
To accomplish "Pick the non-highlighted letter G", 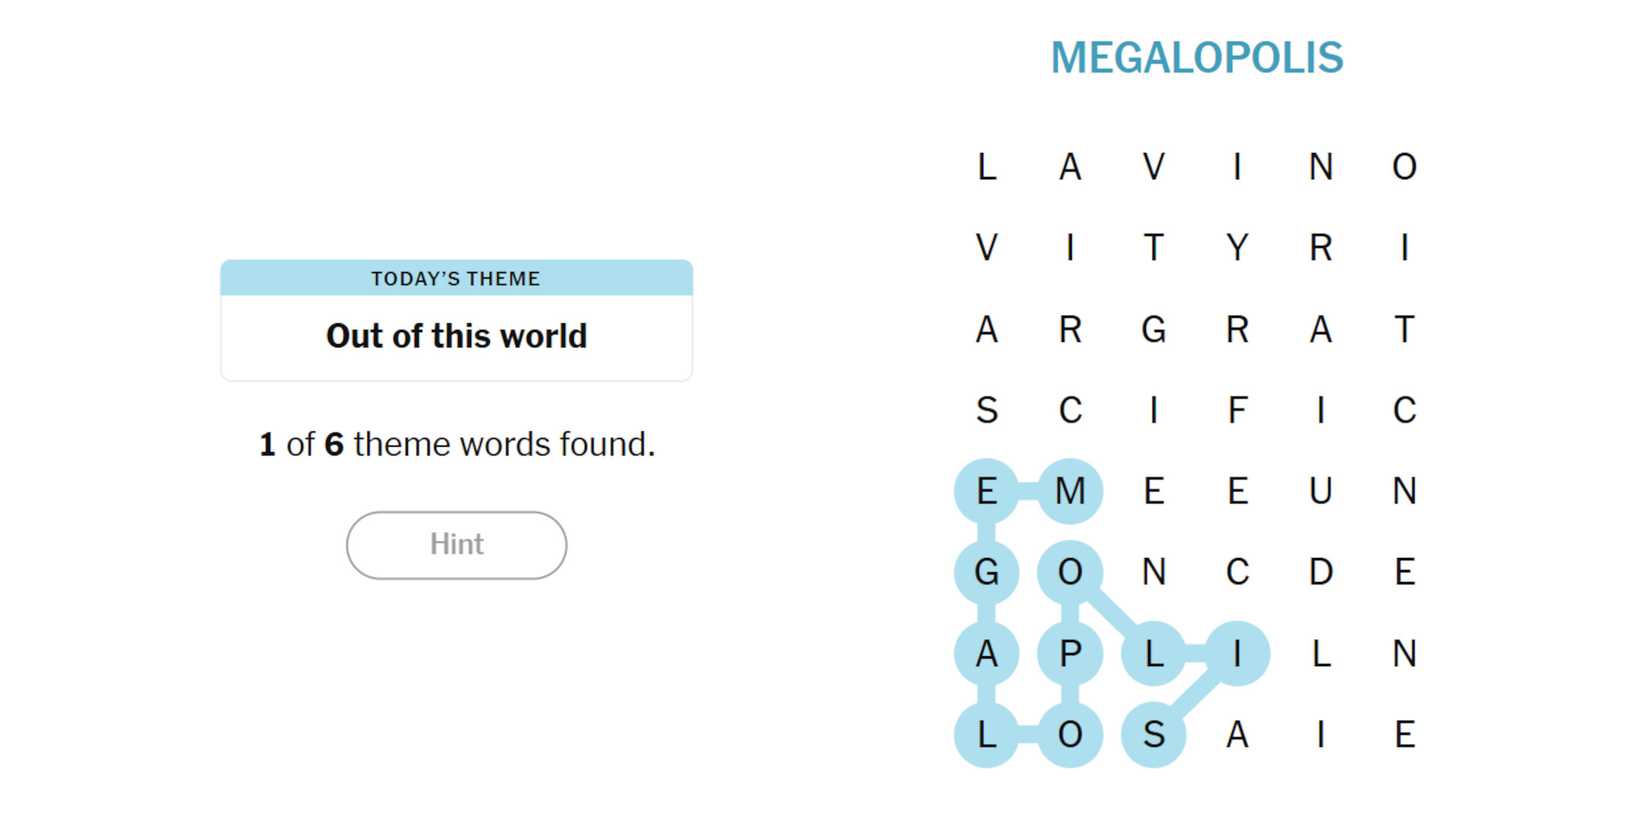I will (x=1153, y=329).
